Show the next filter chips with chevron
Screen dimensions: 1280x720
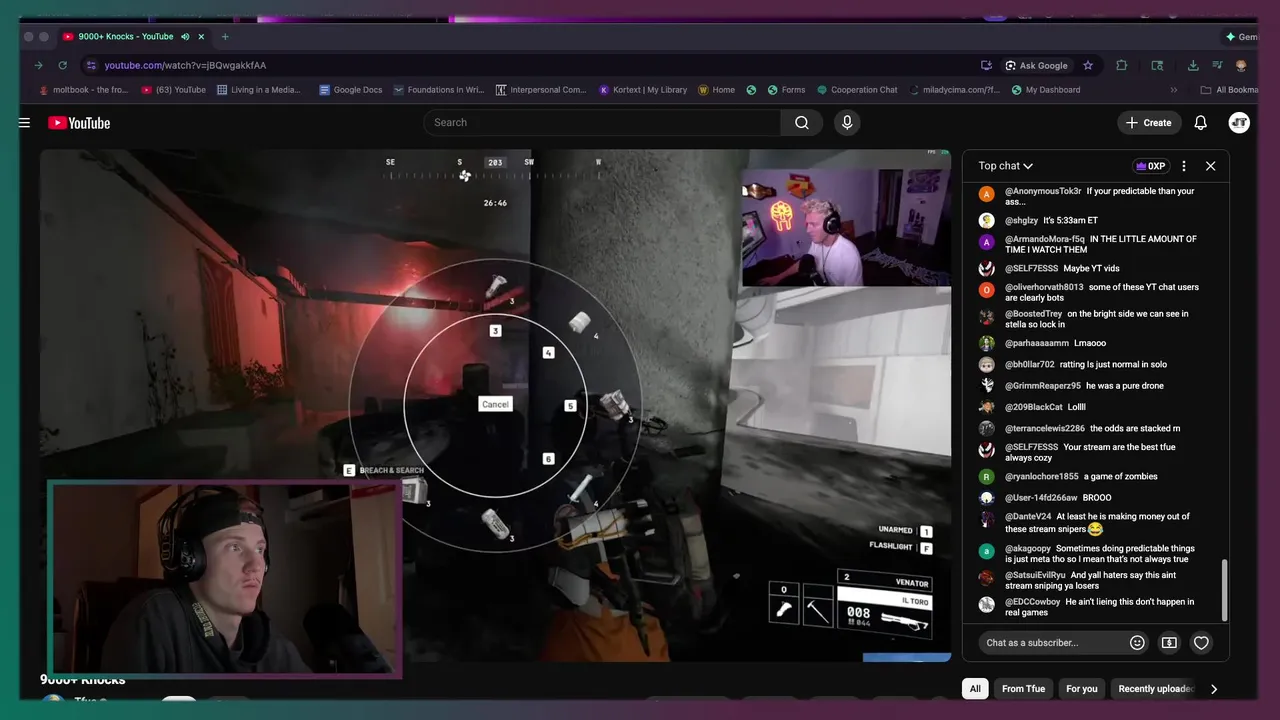click(1214, 689)
